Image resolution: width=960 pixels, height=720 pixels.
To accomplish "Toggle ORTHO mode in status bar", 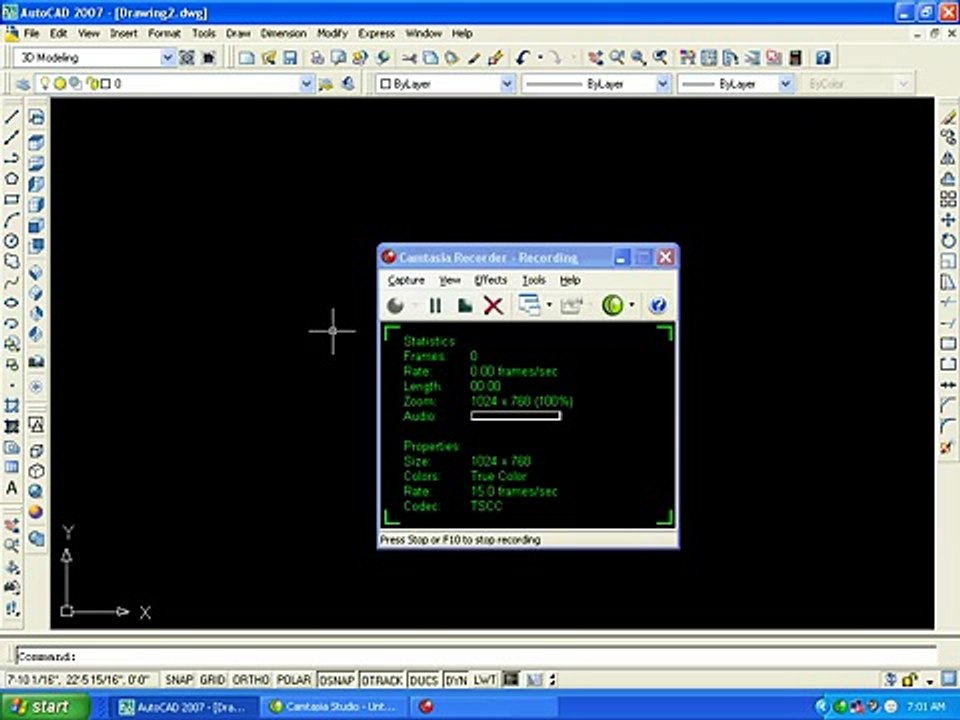I will 250,680.
